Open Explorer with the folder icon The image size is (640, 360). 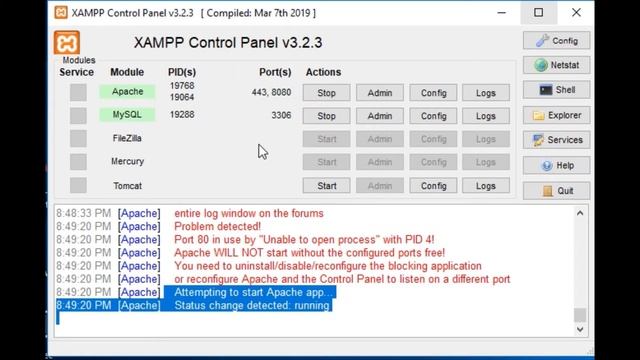556,116
